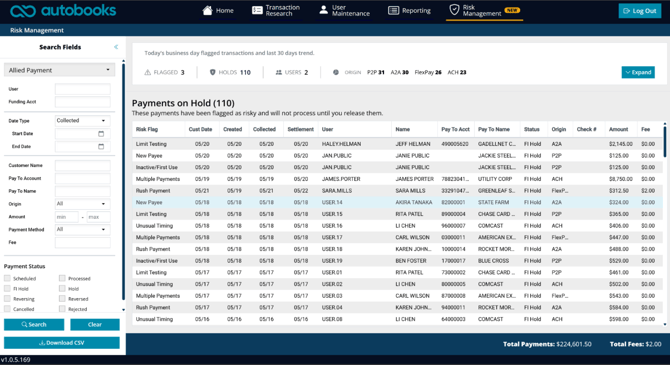Click the Search button
This screenshot has height=365, width=670.
tap(34, 324)
